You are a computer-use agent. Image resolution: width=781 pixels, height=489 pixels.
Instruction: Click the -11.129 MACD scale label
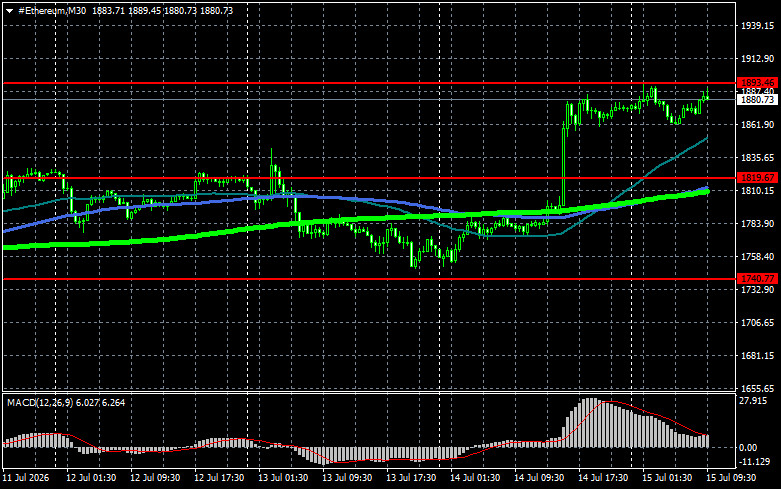click(754, 462)
